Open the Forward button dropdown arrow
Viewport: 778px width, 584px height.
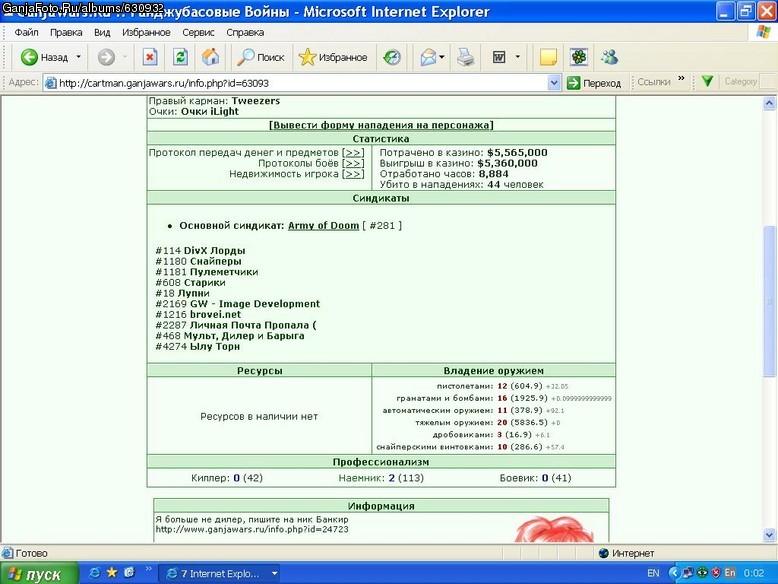pyautogui.click(x=125, y=57)
